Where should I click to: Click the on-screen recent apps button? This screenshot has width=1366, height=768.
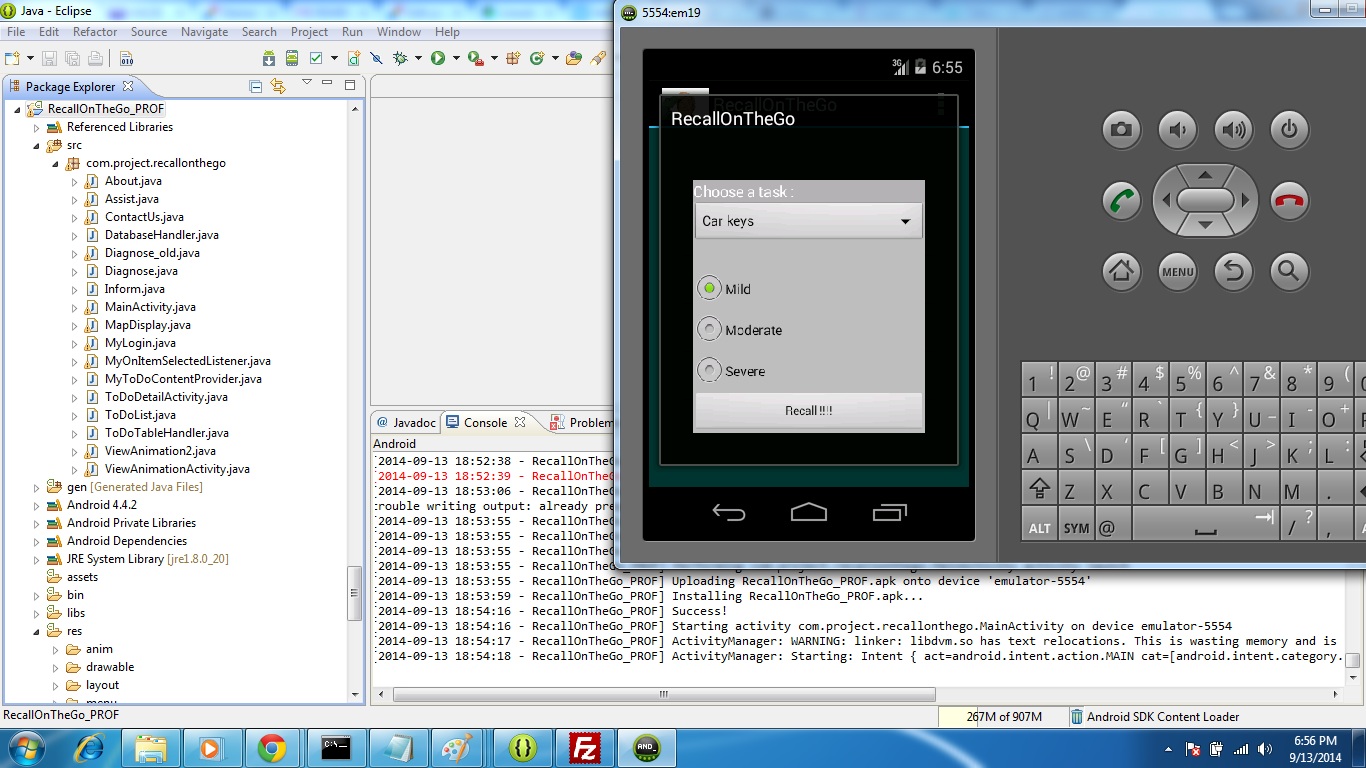point(889,513)
